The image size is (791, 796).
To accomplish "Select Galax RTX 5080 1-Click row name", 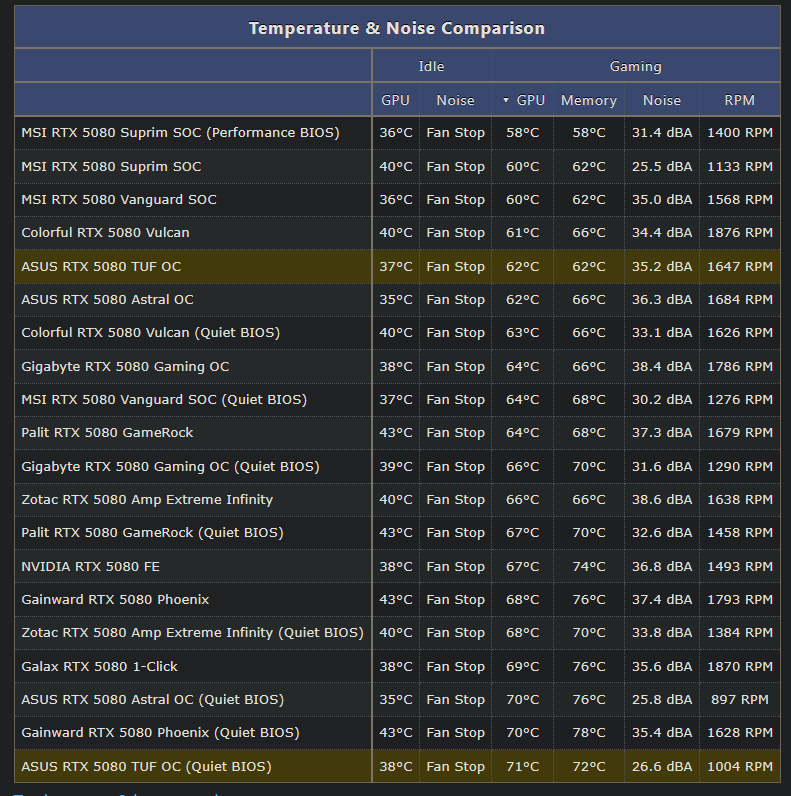I will 100,667.
